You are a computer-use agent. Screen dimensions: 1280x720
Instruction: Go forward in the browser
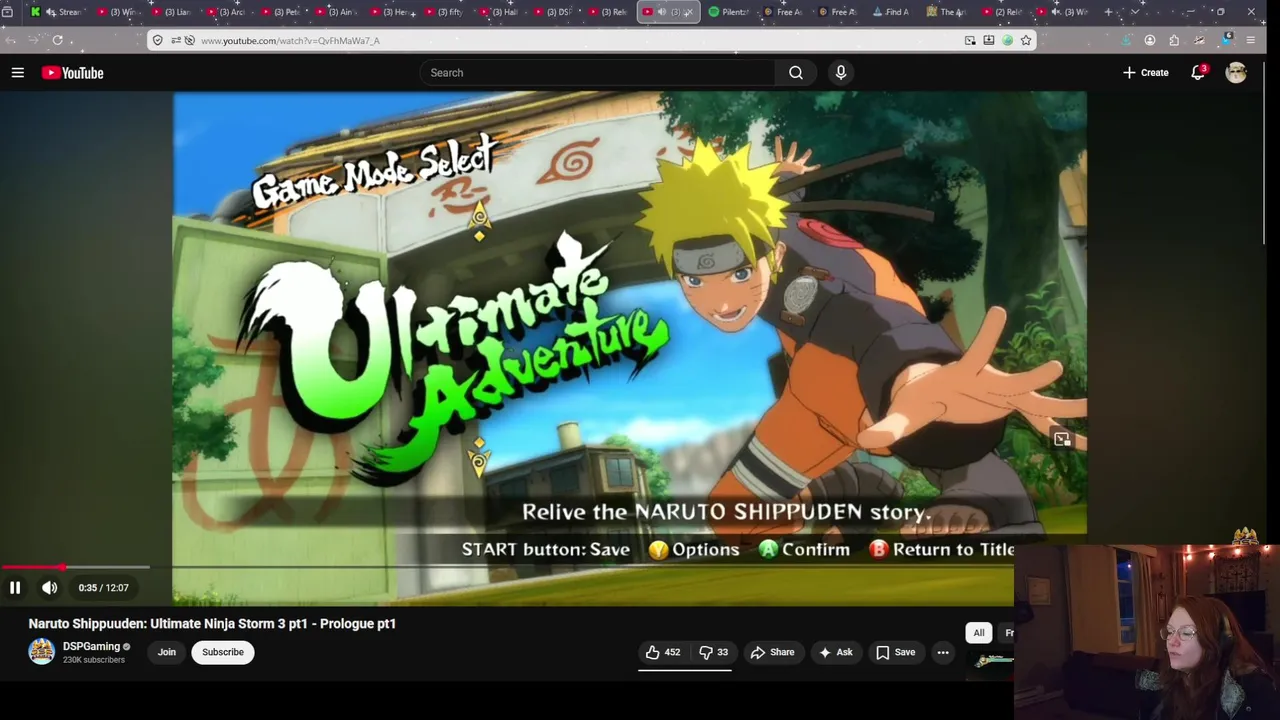coord(33,40)
